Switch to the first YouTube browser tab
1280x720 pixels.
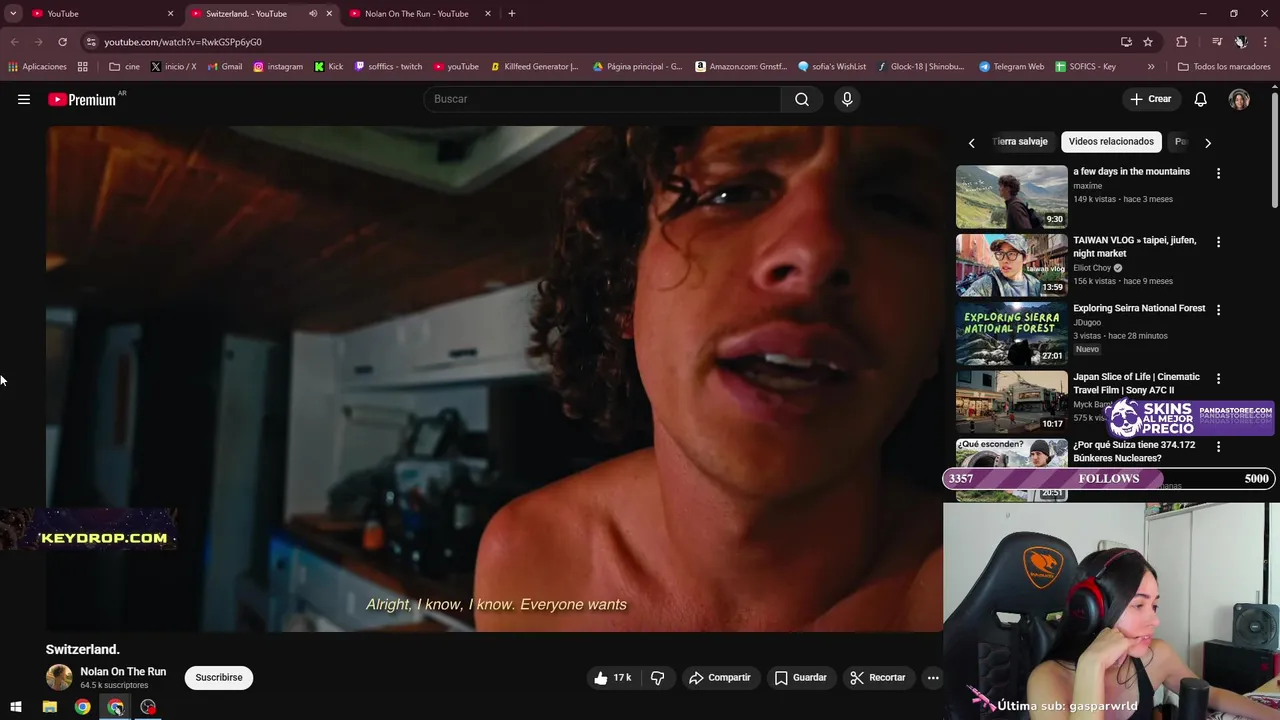[x=100, y=14]
